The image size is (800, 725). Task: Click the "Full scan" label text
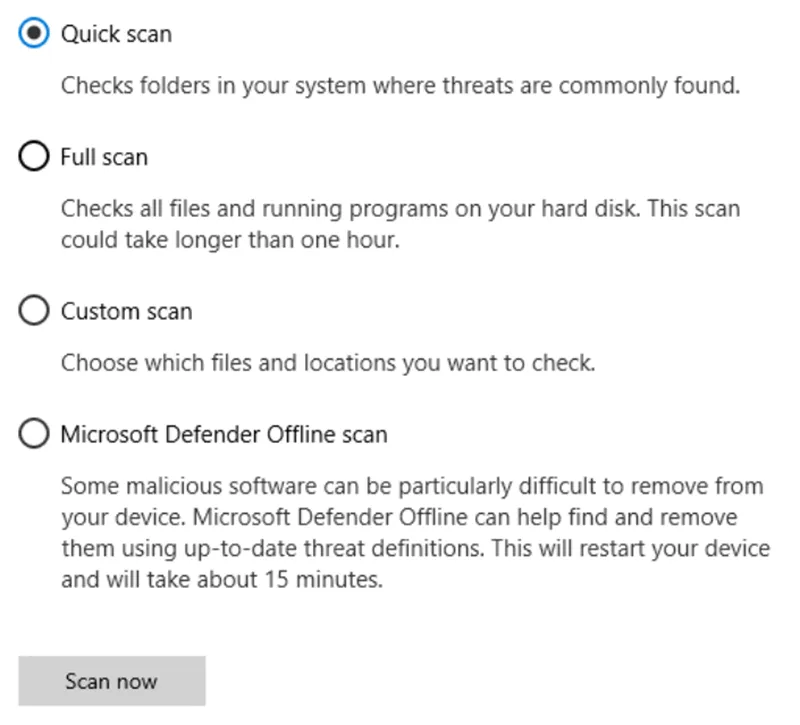104,157
